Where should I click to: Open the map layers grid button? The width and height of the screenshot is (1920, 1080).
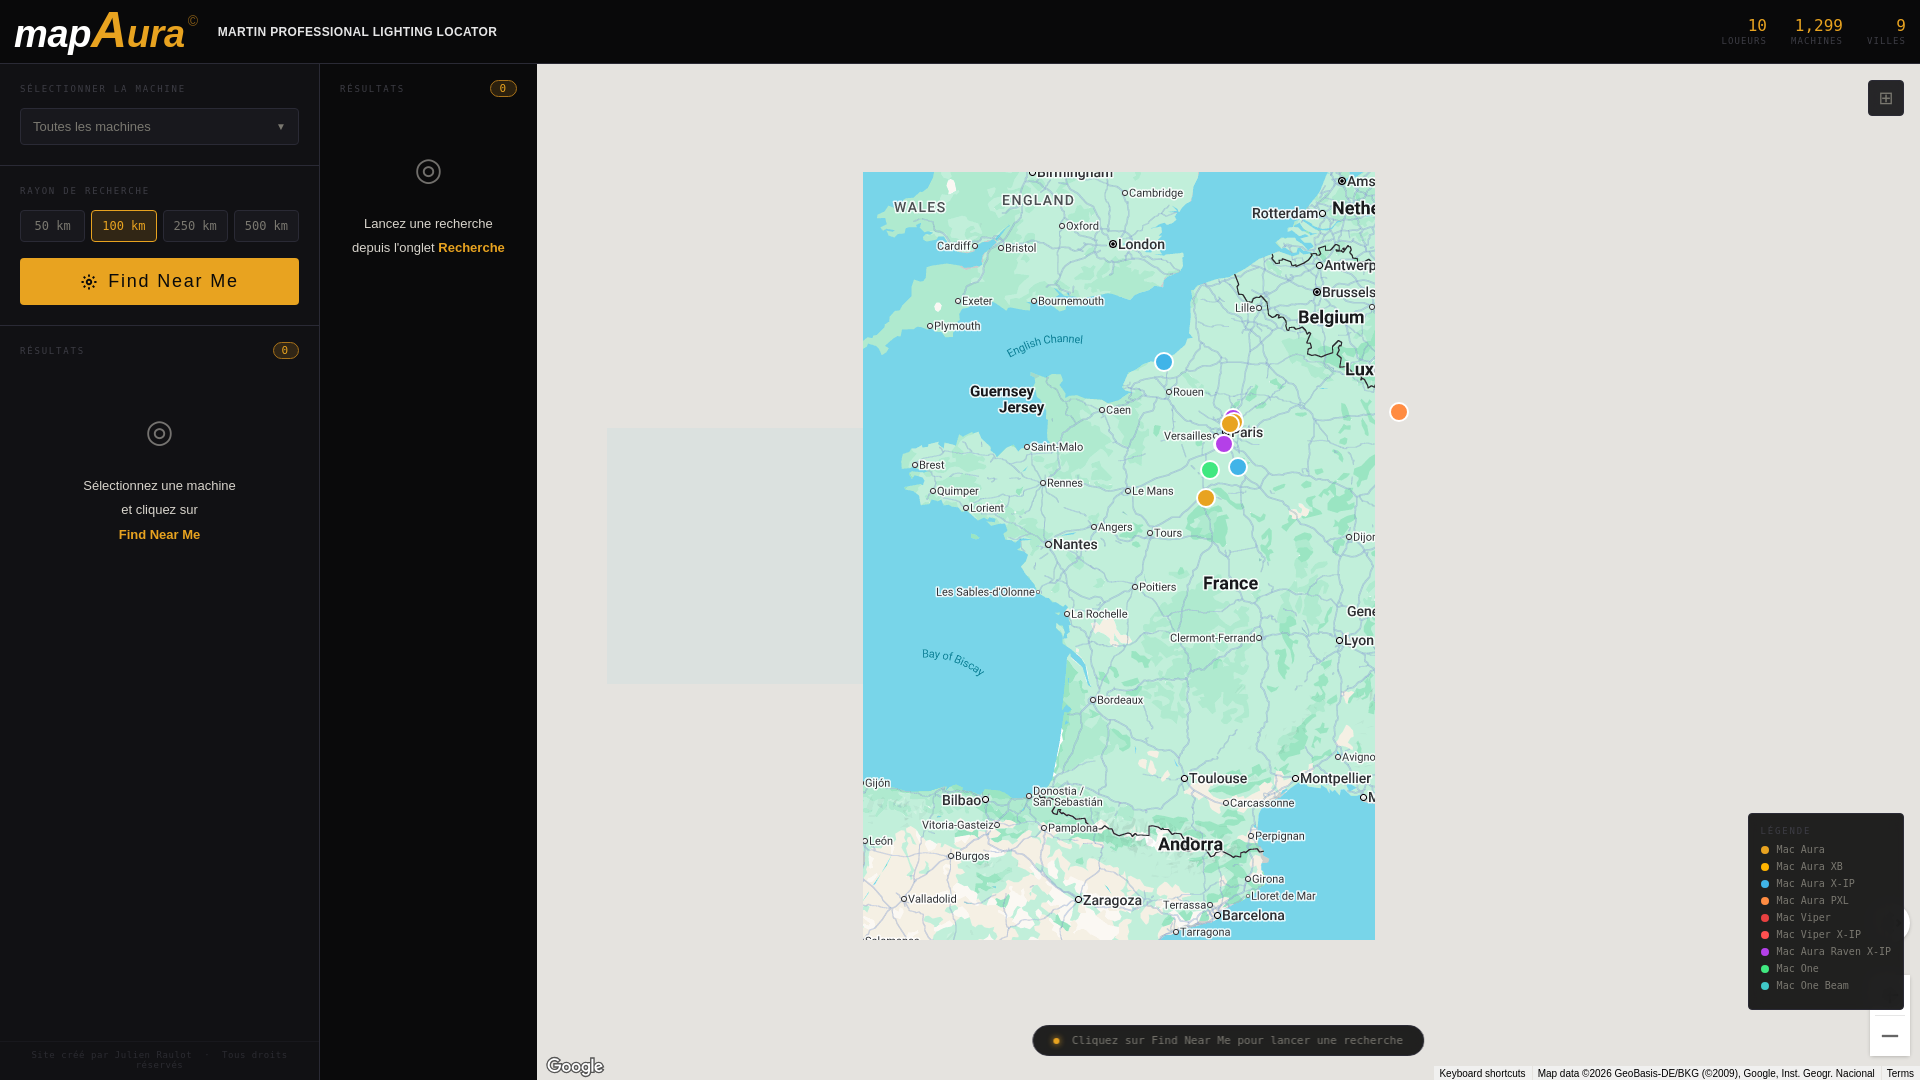[x=1886, y=98]
